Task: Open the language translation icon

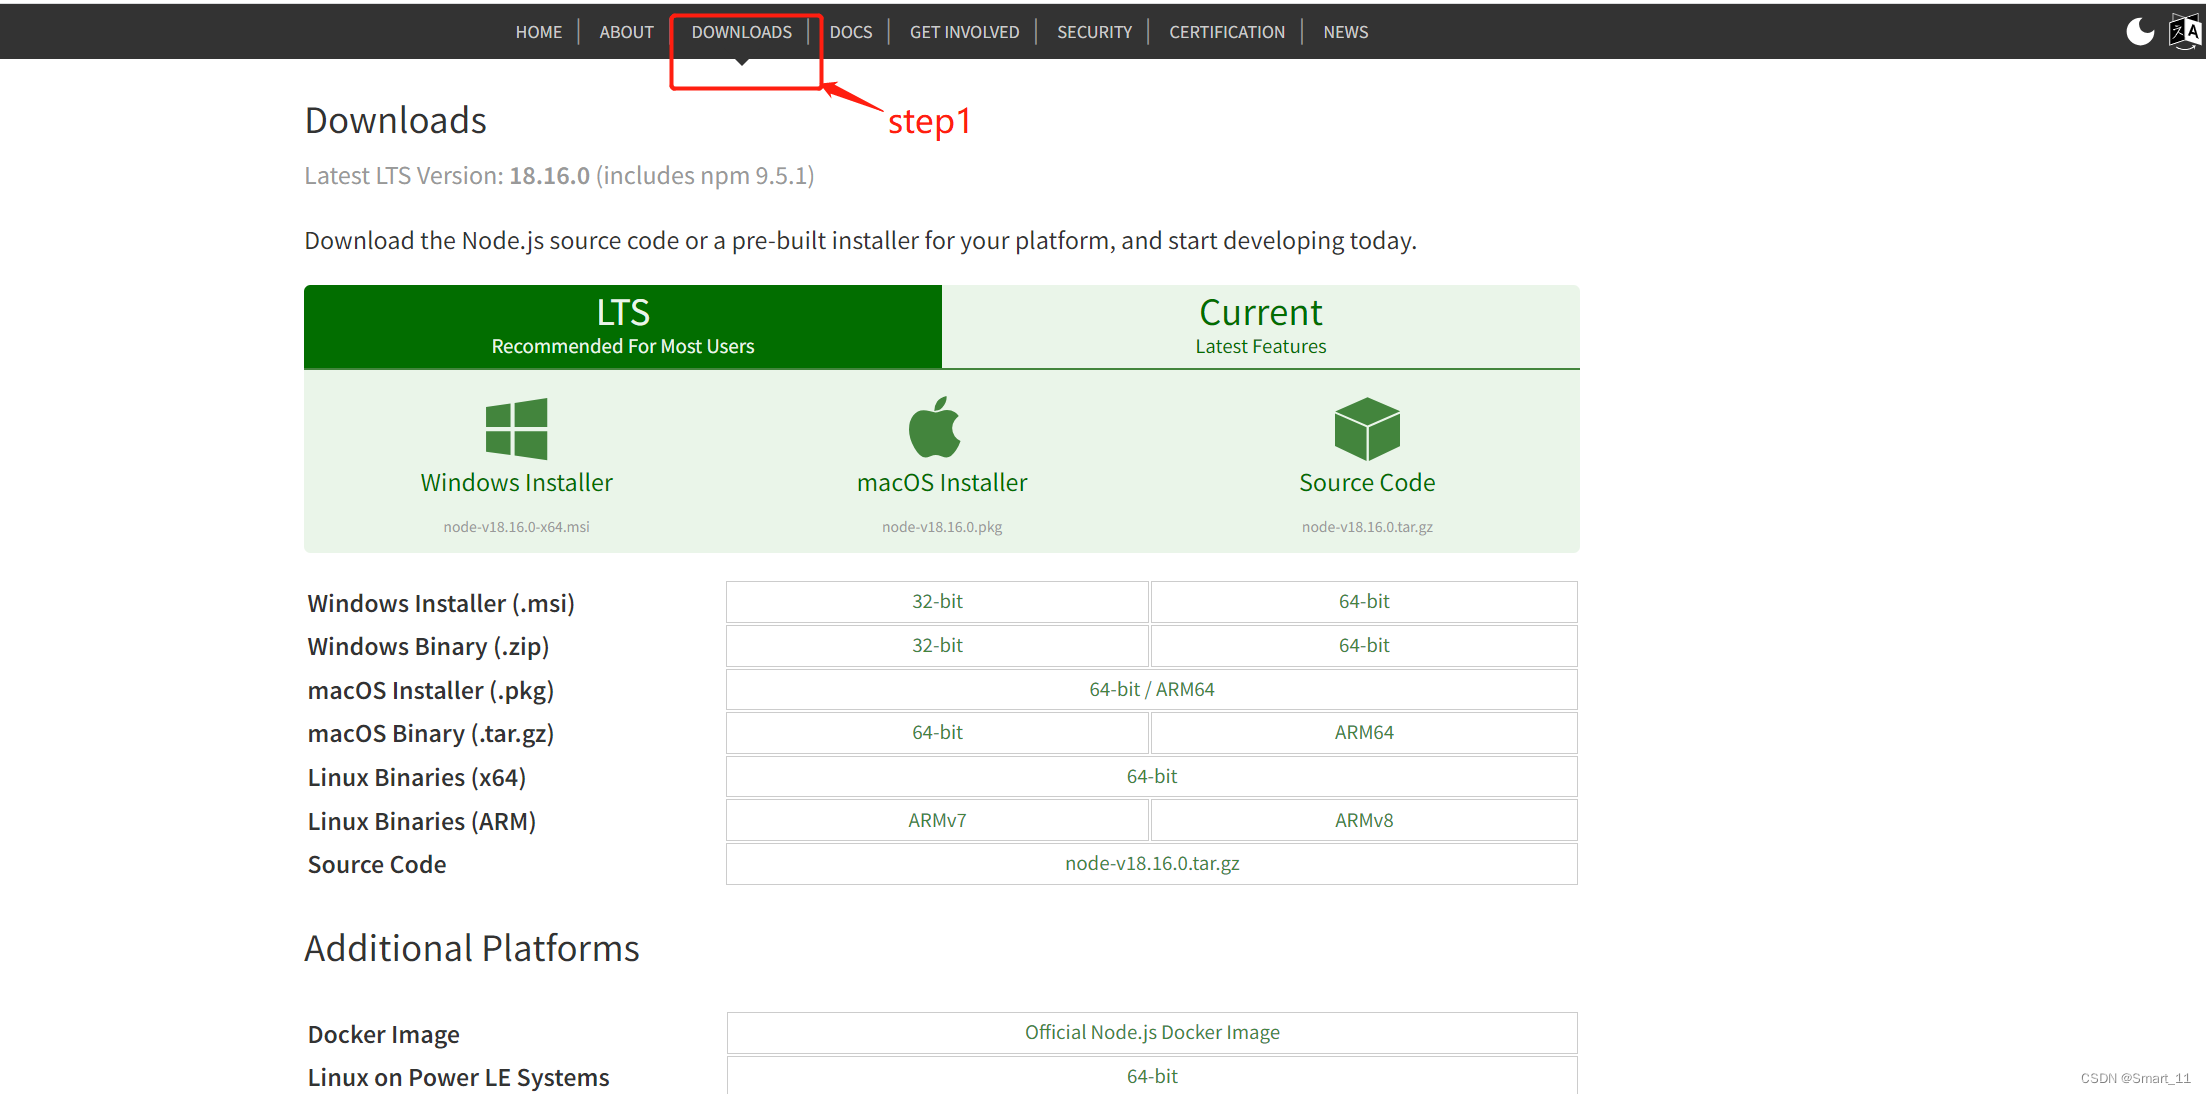Action: click(2184, 32)
